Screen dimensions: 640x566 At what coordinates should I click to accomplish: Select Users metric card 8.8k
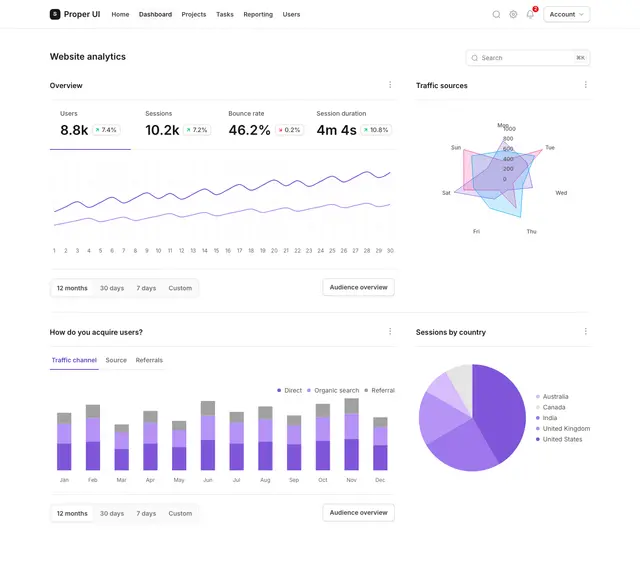point(90,125)
